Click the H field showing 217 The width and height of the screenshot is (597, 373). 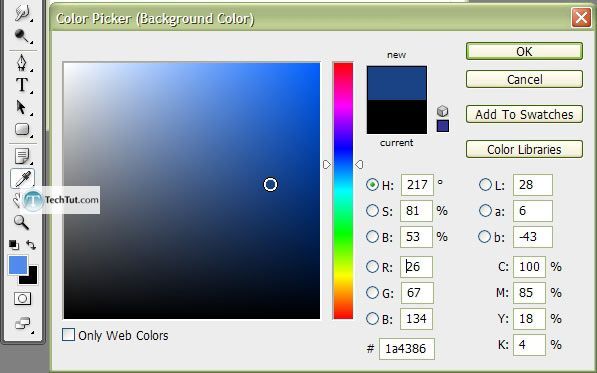pyautogui.click(x=417, y=185)
